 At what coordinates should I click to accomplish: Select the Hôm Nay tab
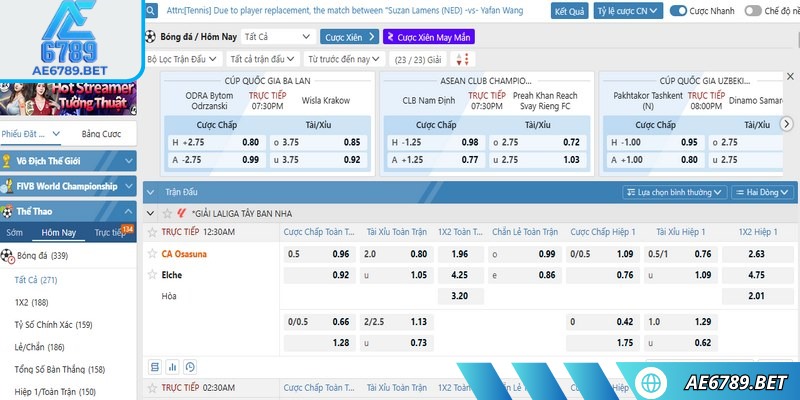click(59, 233)
